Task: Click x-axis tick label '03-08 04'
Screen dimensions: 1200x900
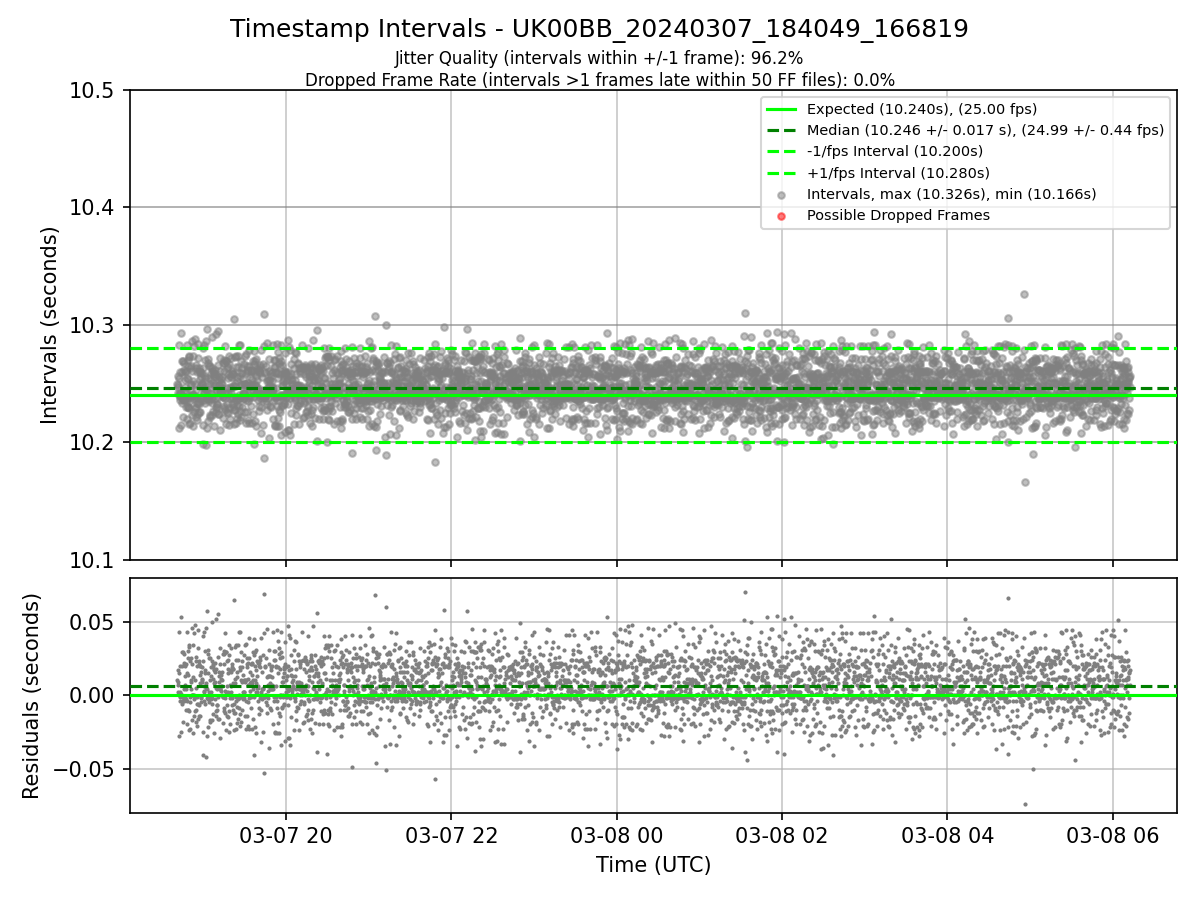Action: pyautogui.click(x=947, y=835)
